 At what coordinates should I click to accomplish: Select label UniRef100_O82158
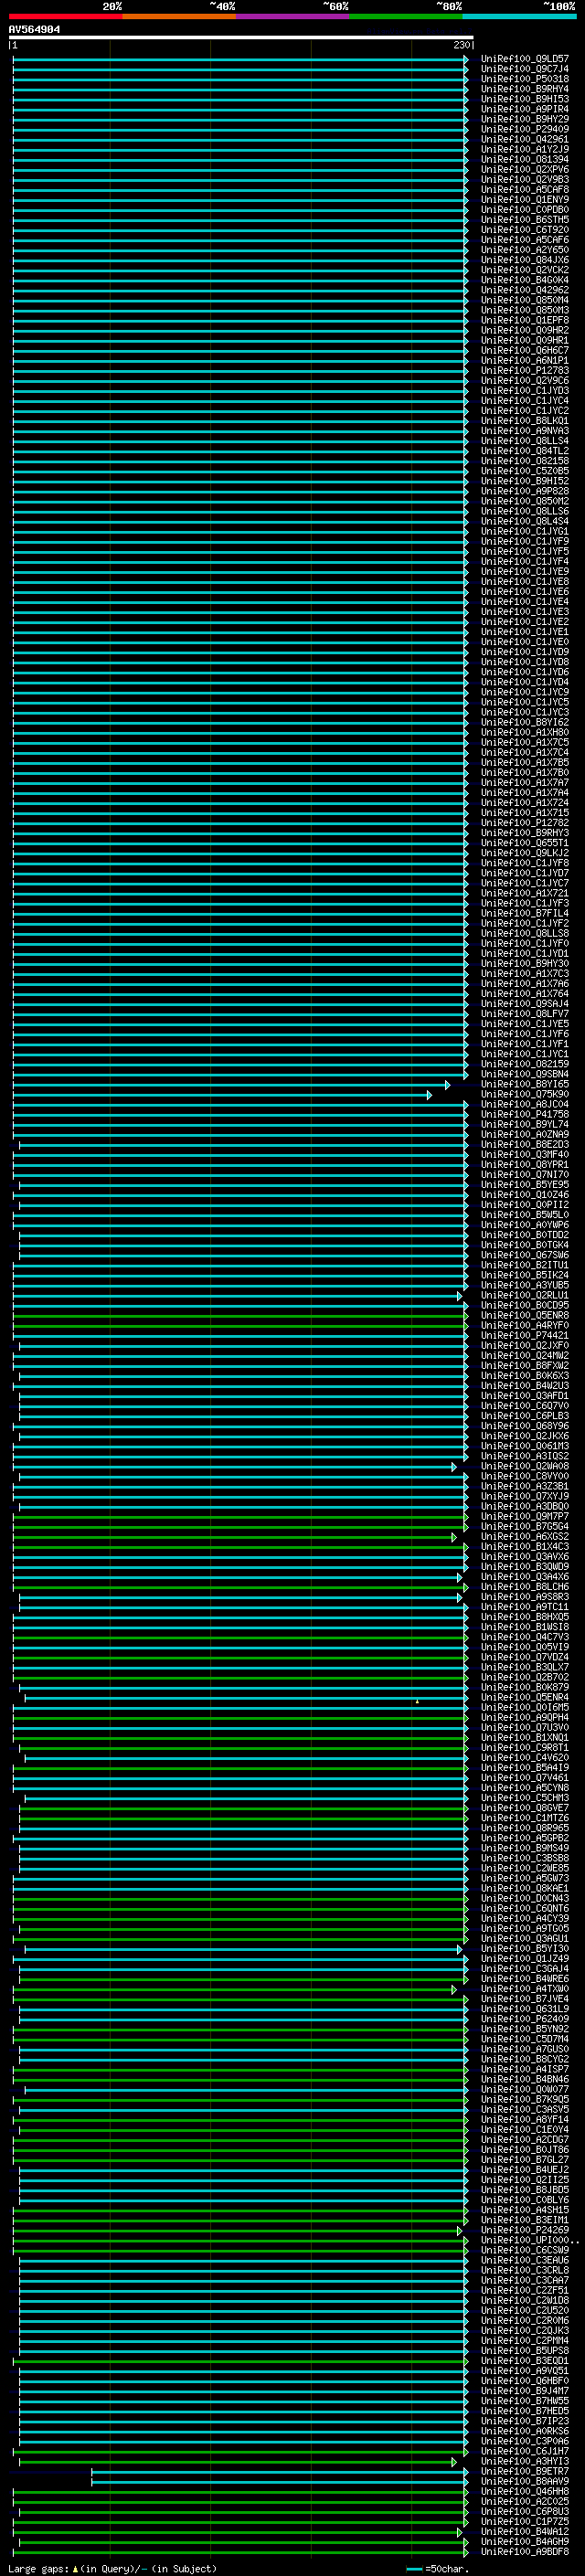[x=525, y=461]
